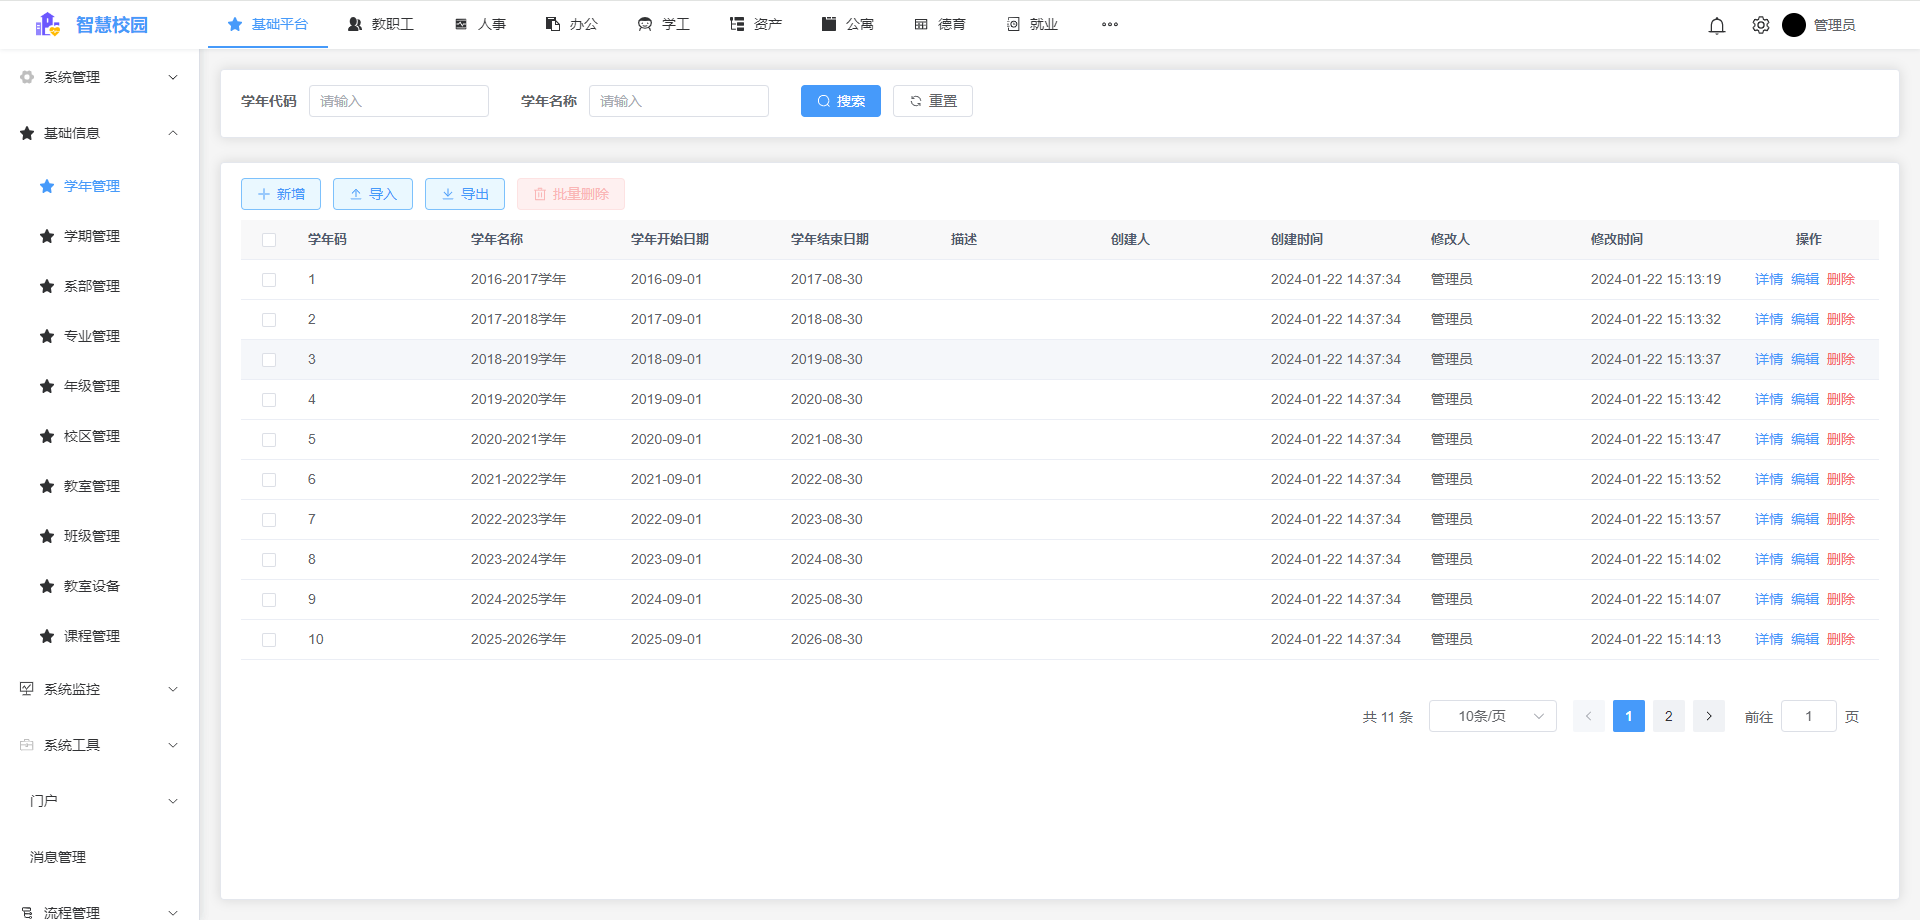This screenshot has width=1920, height=920.
Task: Click the 新增 button
Action: 281,194
